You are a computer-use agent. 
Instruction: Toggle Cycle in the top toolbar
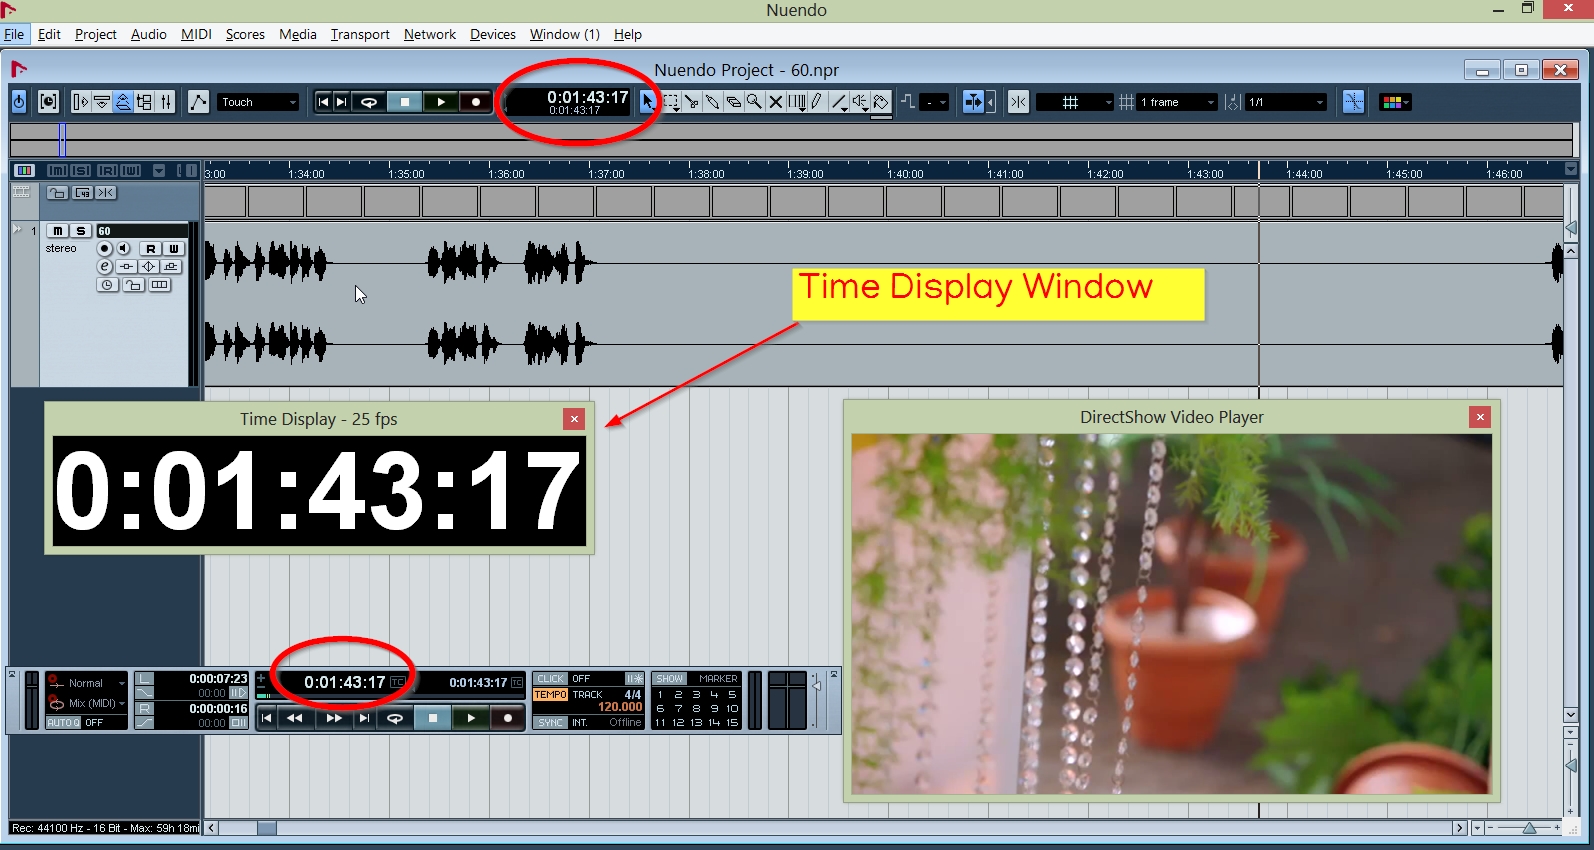pyautogui.click(x=368, y=102)
